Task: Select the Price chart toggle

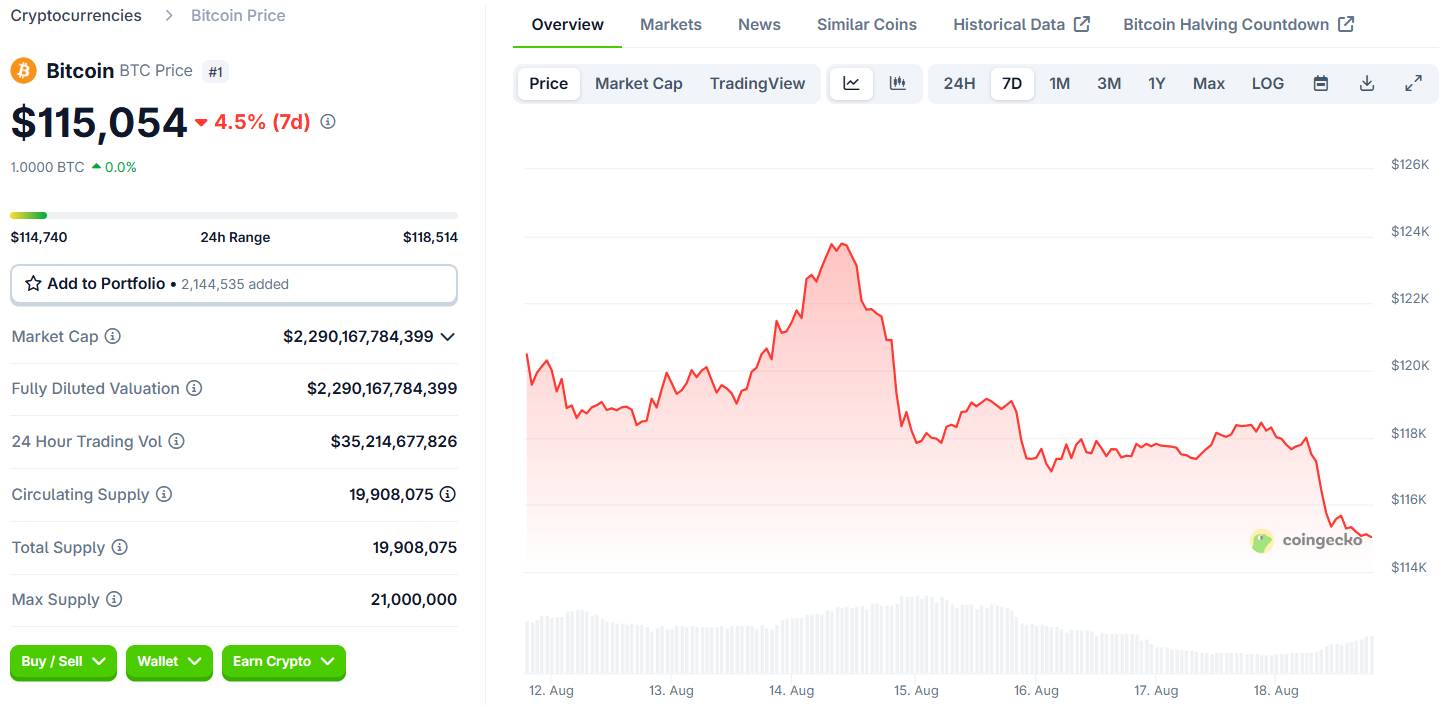Action: [x=548, y=83]
